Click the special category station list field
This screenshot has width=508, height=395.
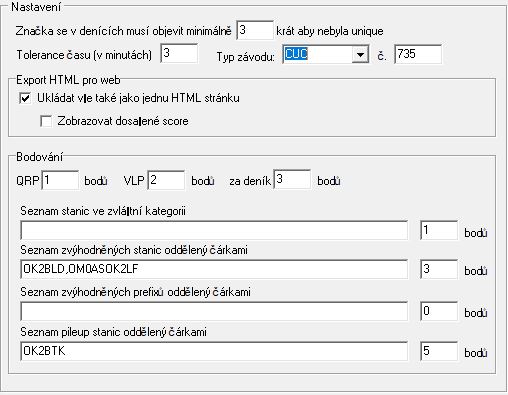tap(214, 230)
